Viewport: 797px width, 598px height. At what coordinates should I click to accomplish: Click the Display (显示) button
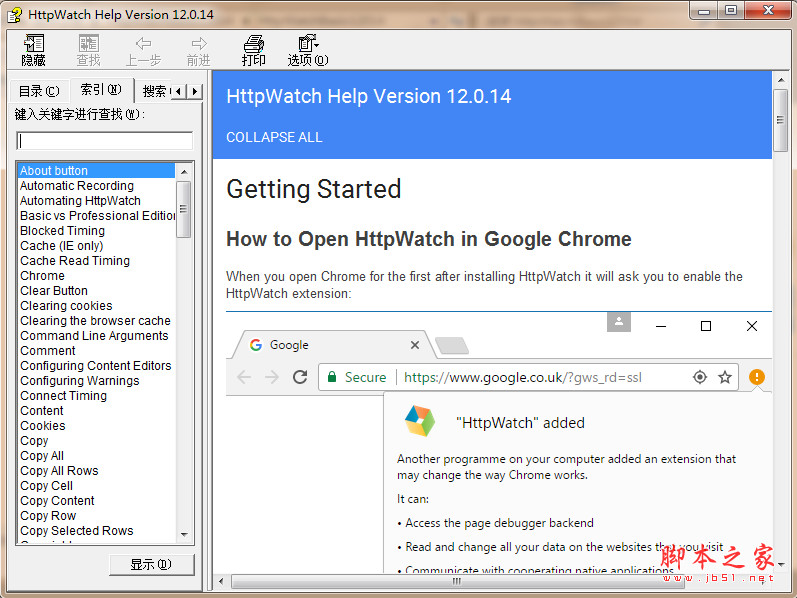tap(151, 564)
